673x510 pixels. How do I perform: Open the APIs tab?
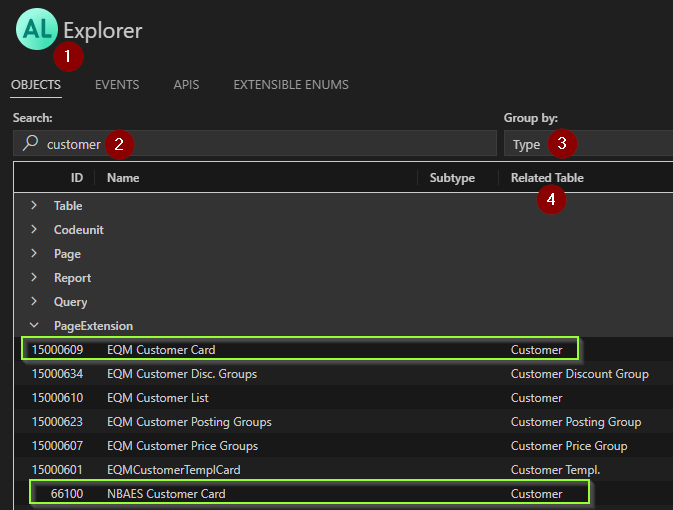tap(186, 85)
